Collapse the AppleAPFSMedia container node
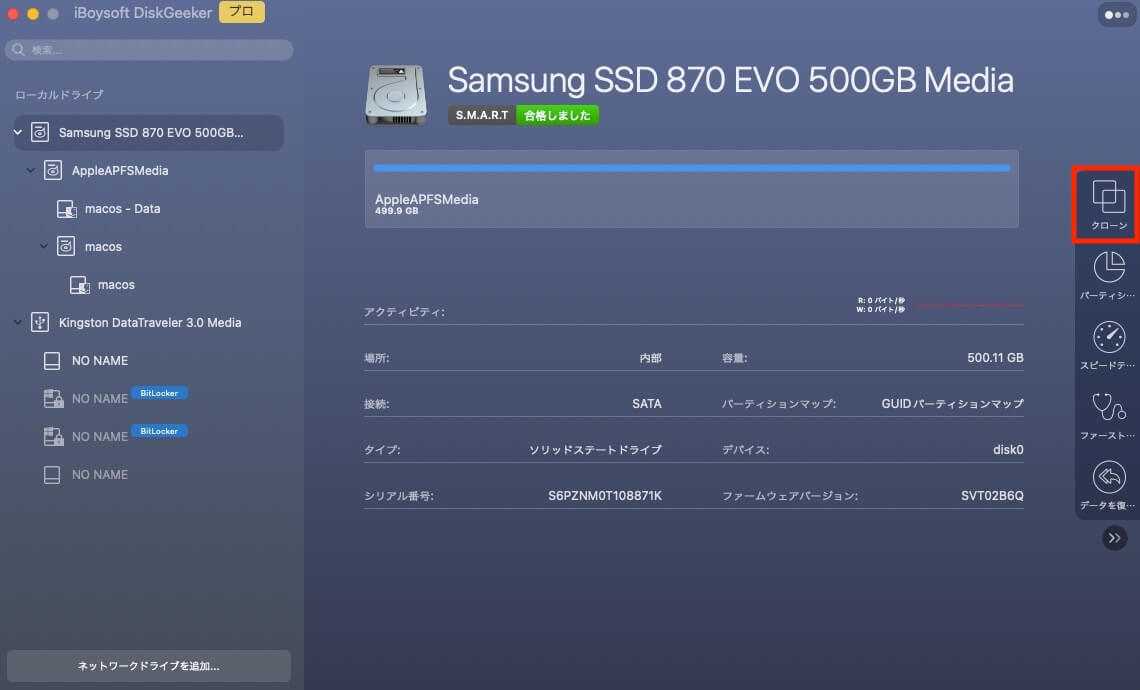Screen dimensions: 1140x690 point(31,170)
